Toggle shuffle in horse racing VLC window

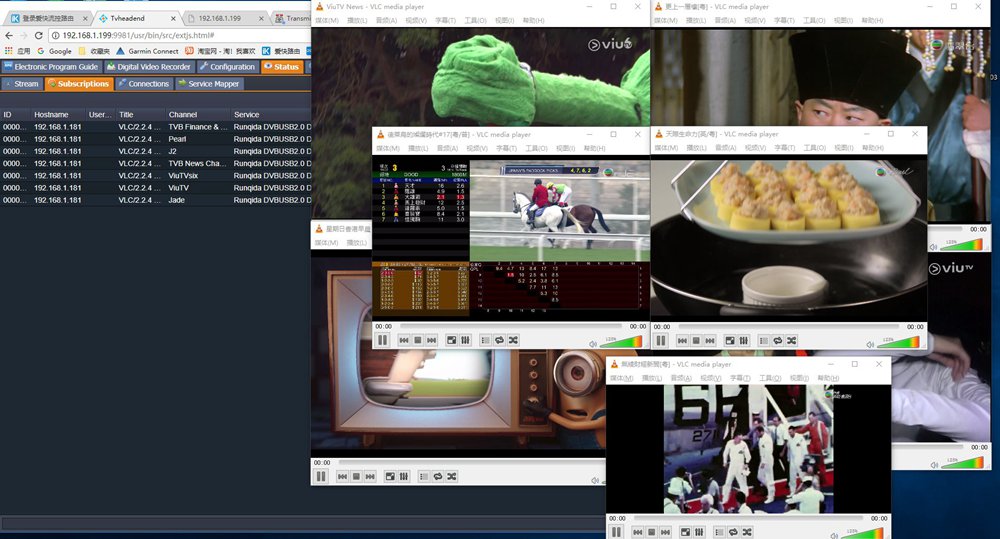(x=513, y=340)
